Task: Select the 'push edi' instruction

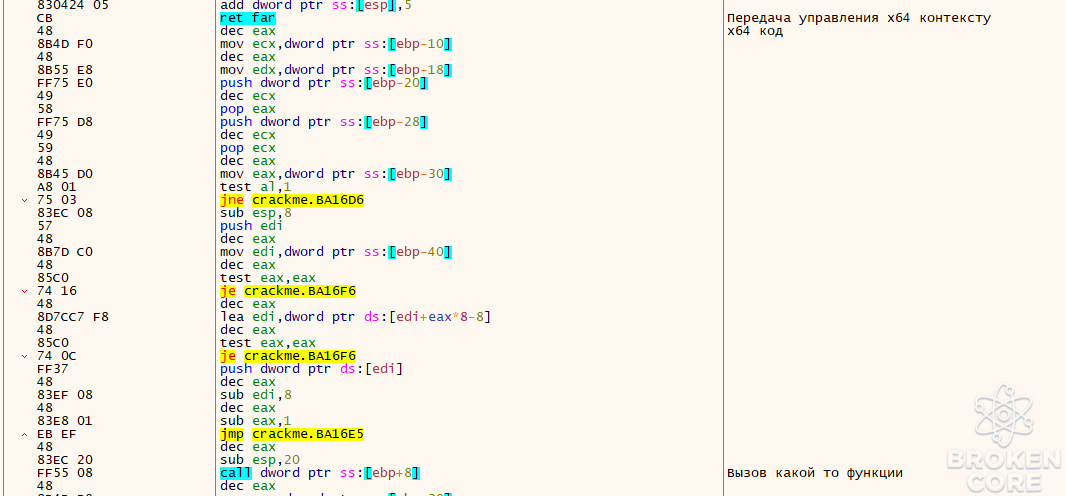Action: [252, 226]
